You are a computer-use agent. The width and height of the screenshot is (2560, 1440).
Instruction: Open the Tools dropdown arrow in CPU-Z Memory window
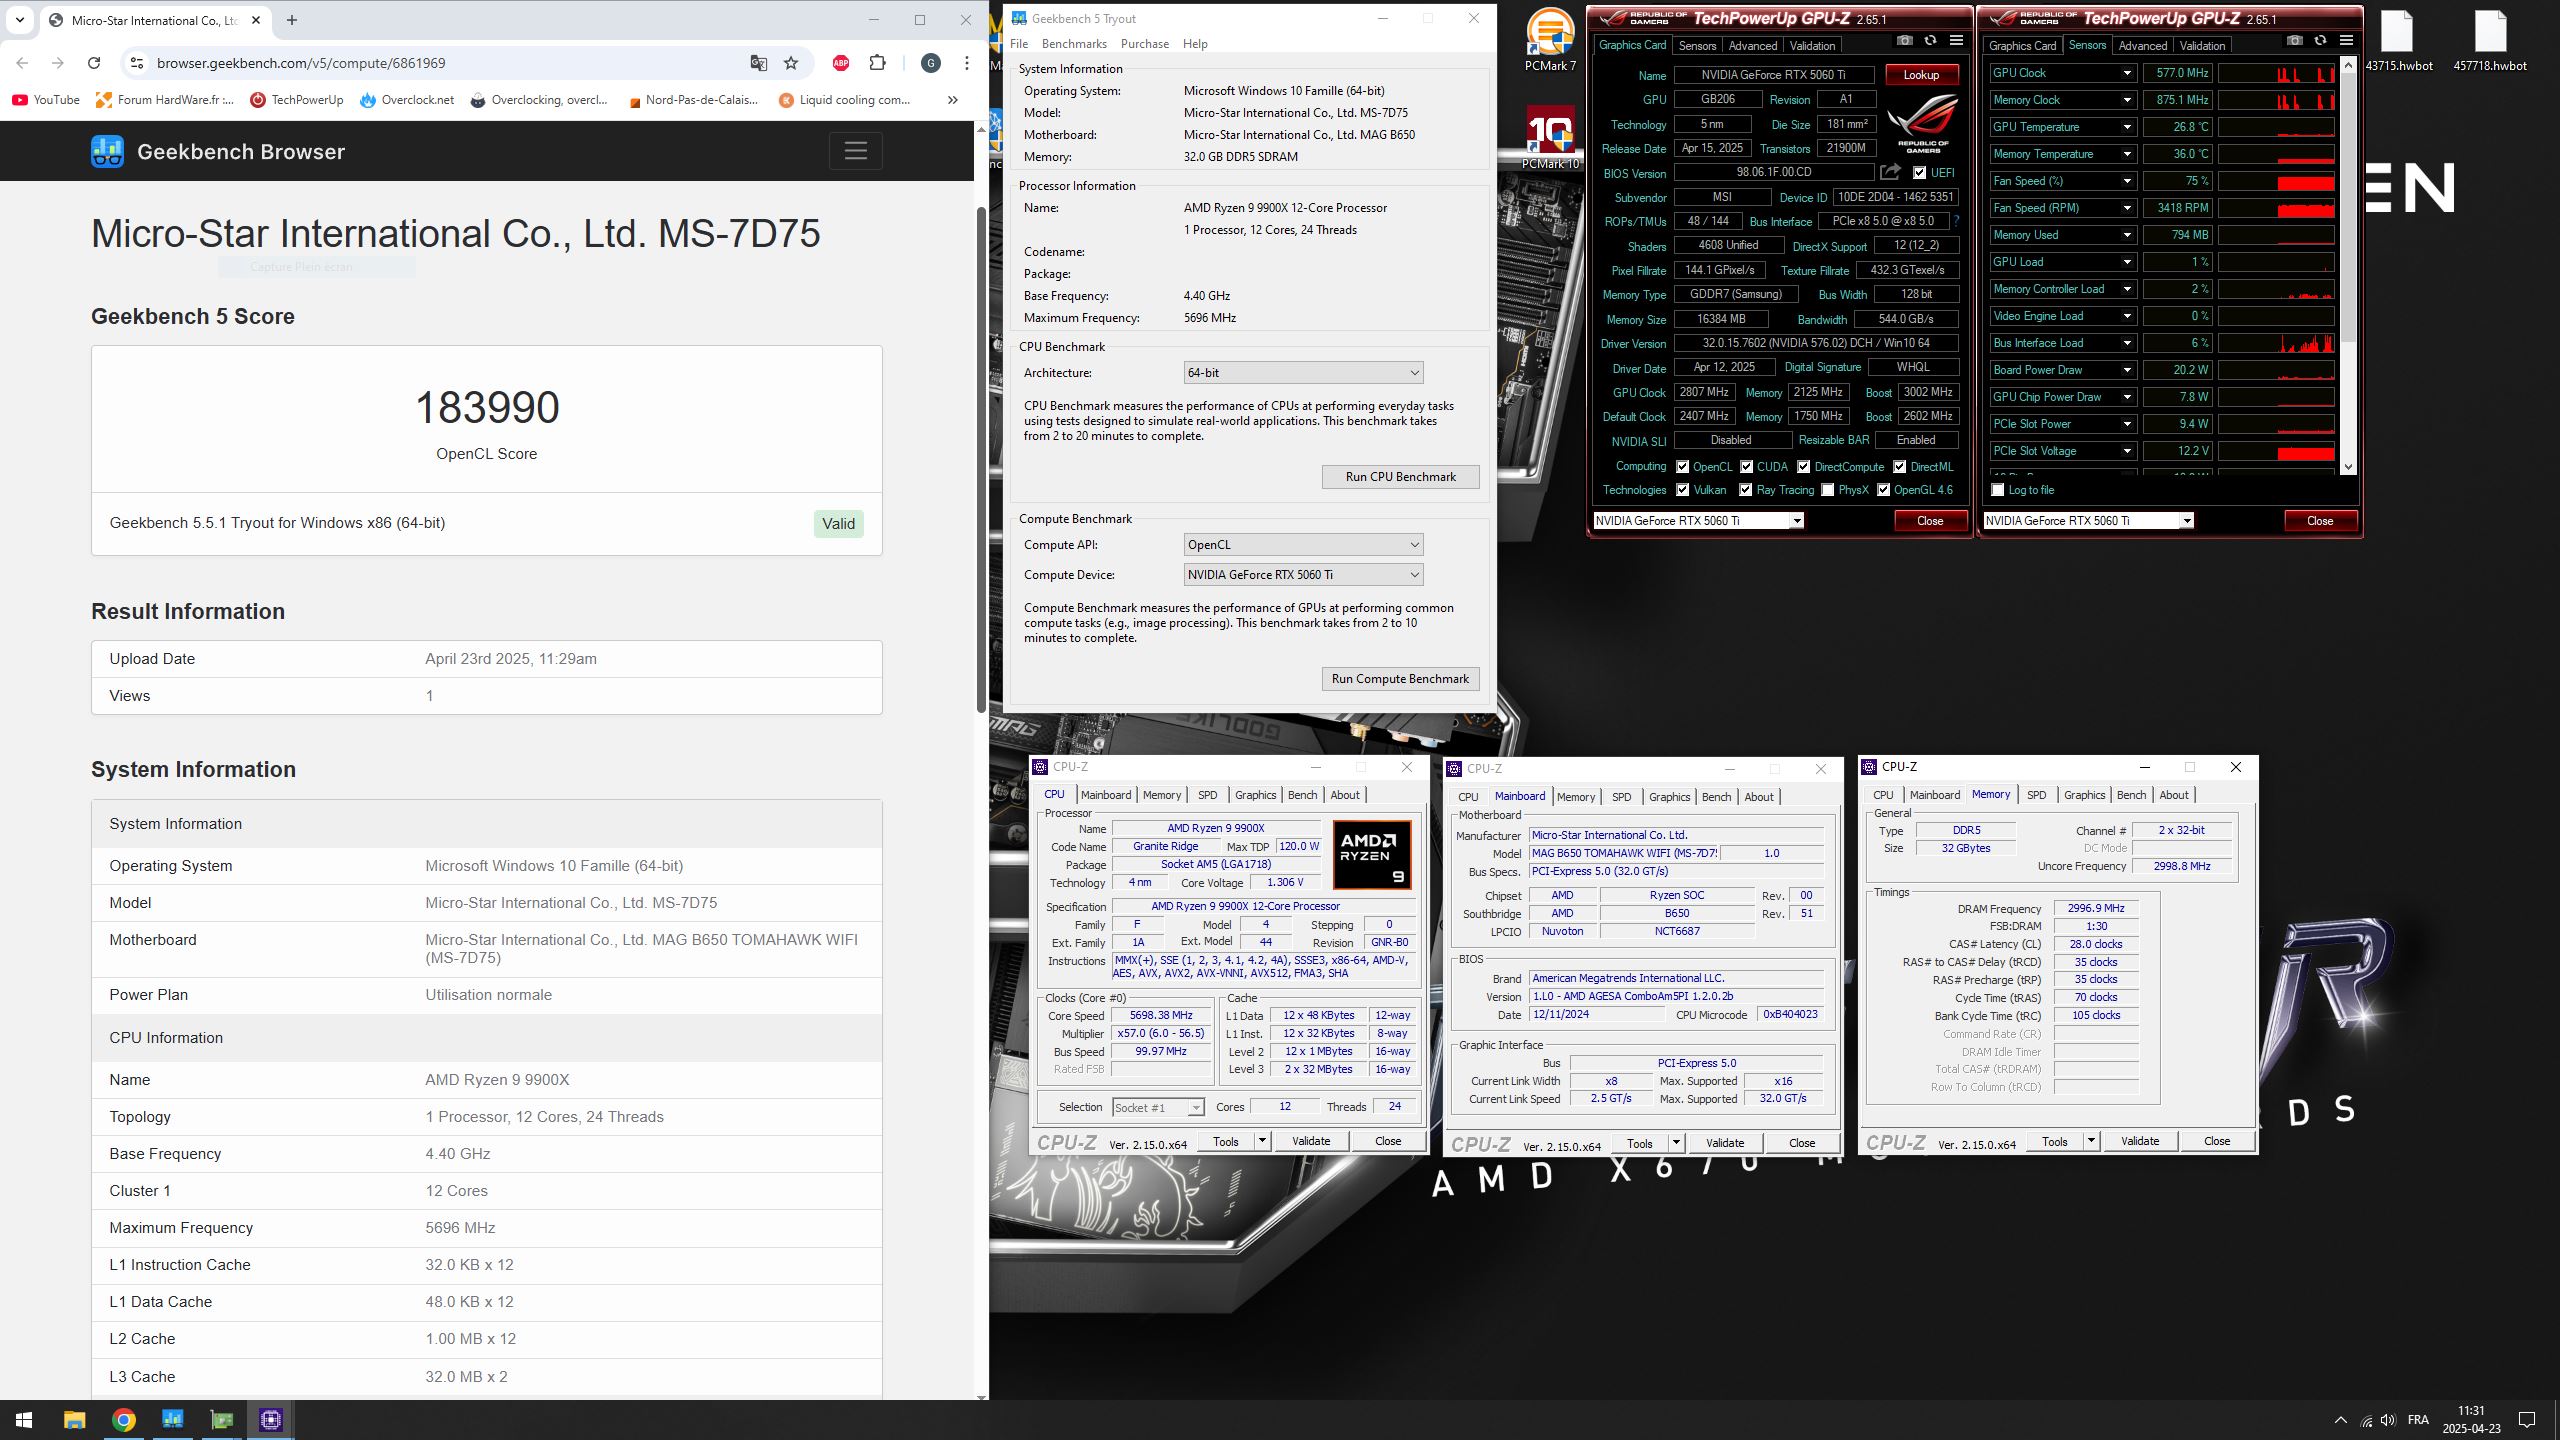[2090, 1141]
